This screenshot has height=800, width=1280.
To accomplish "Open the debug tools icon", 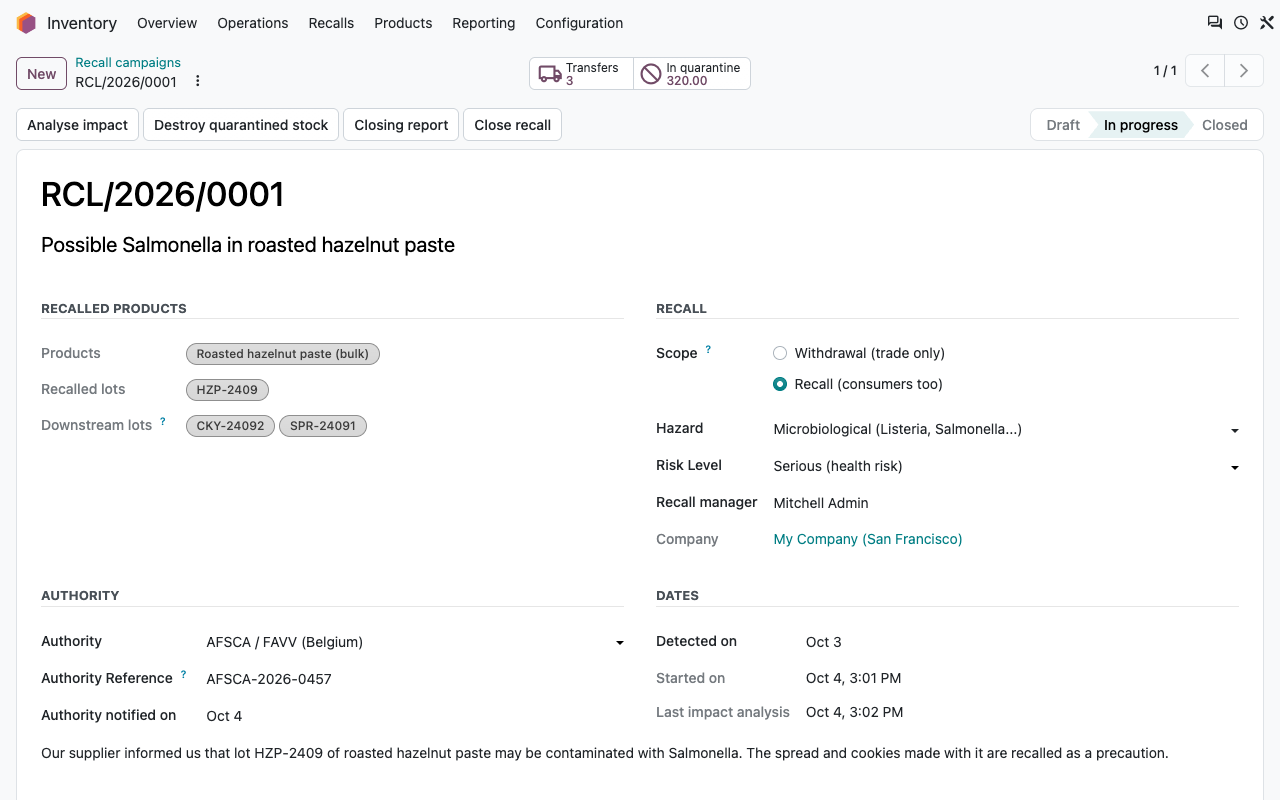I will coord(1266,23).
